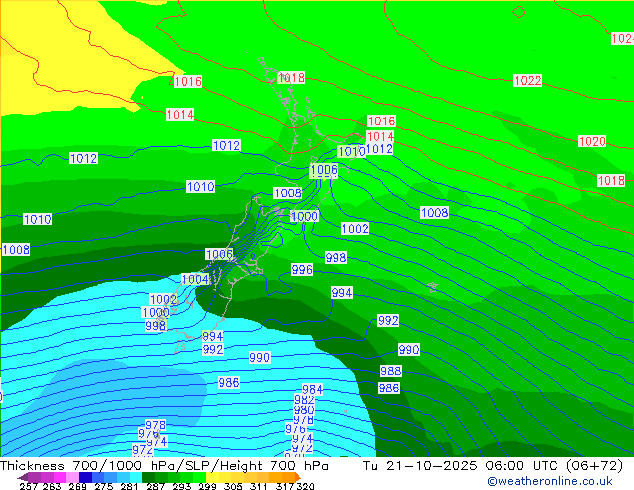The width and height of the screenshot is (634, 490).
Task: Select the legend value 281
Action: 129,486
